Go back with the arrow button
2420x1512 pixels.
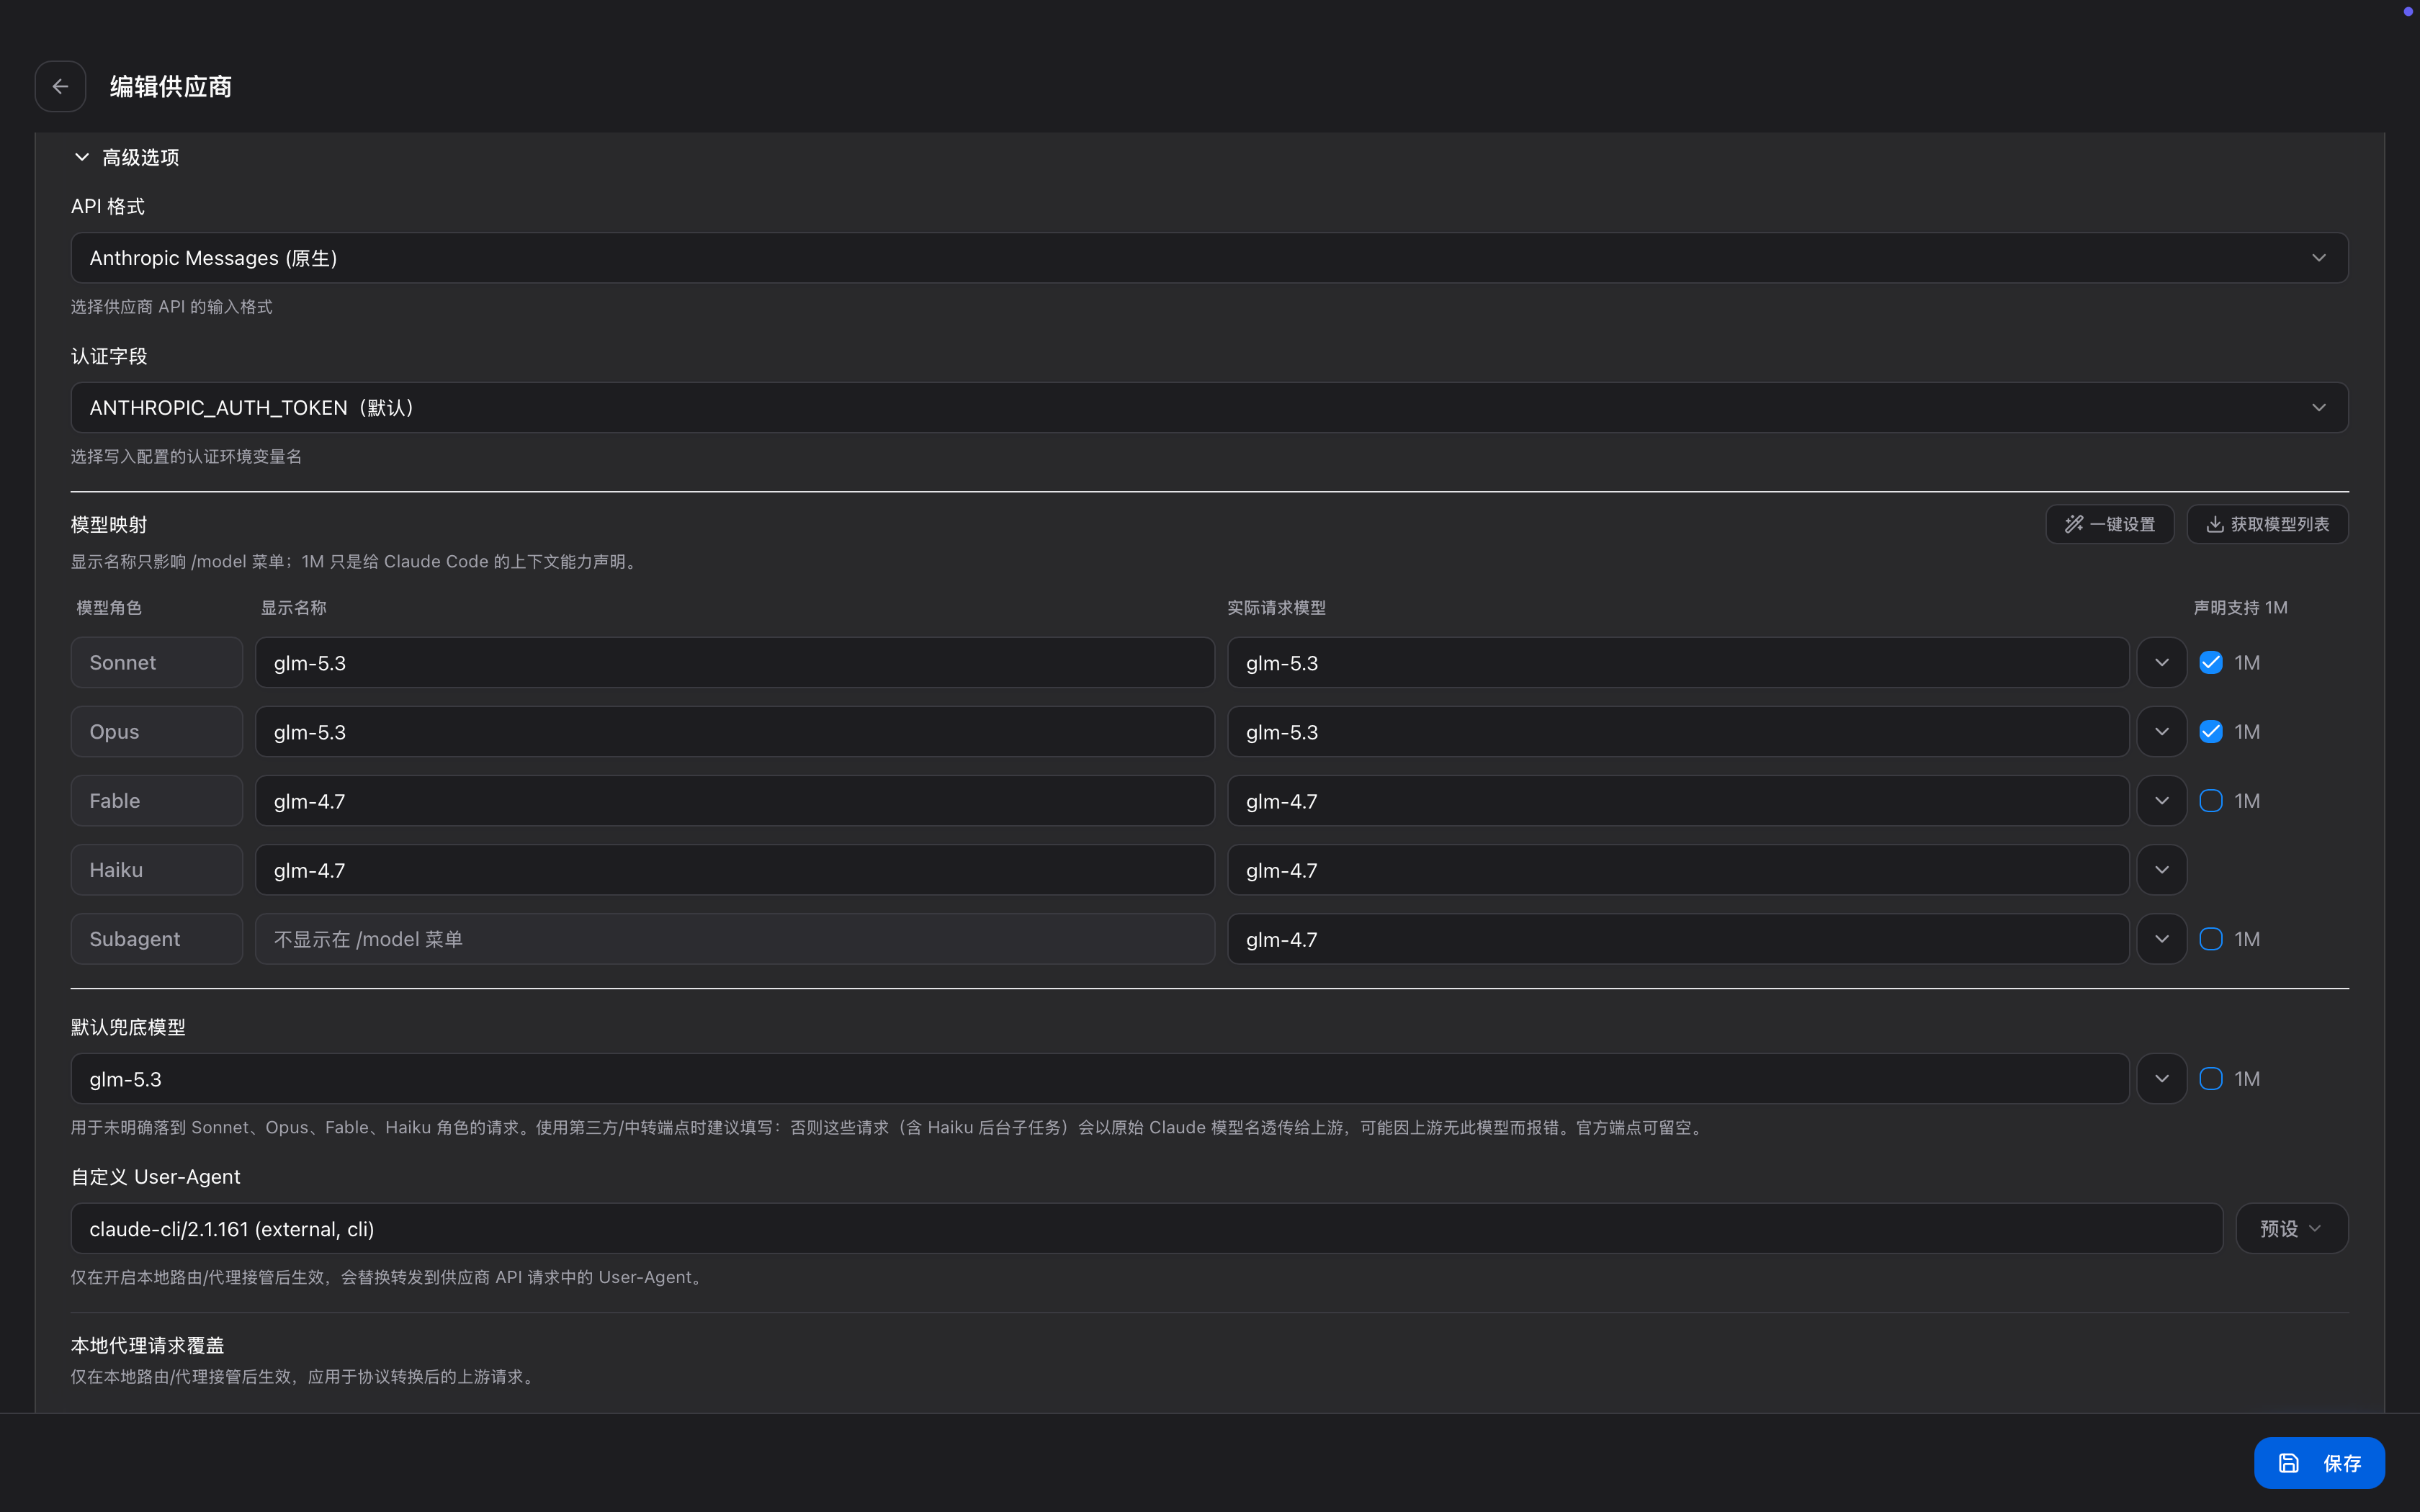(60, 86)
